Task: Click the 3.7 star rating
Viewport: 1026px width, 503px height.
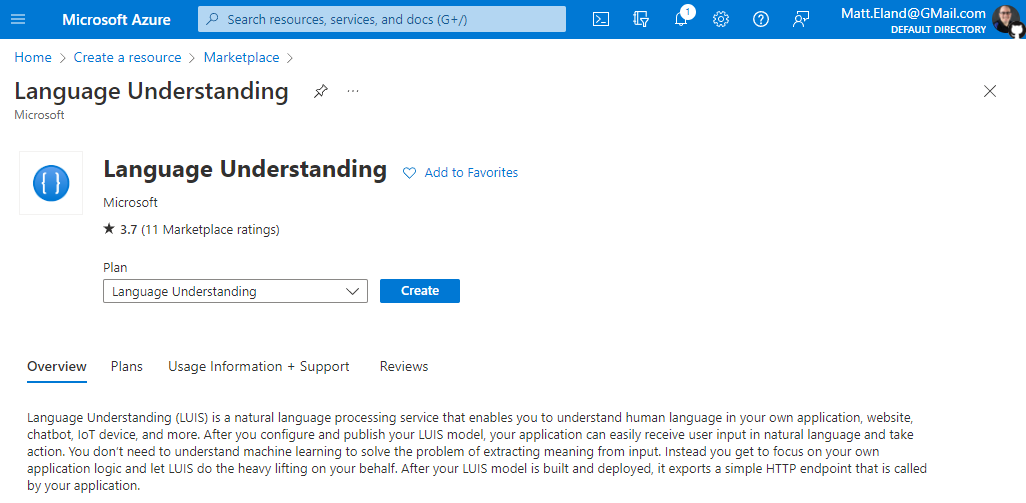Action: pyautogui.click(x=120, y=230)
